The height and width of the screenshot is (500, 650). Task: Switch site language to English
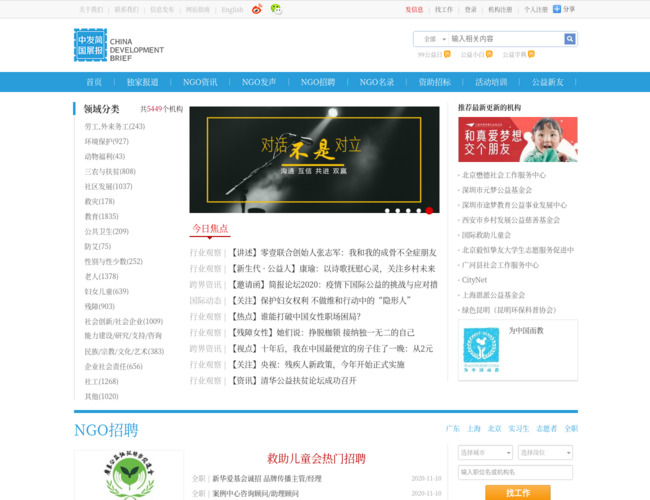click(x=232, y=10)
